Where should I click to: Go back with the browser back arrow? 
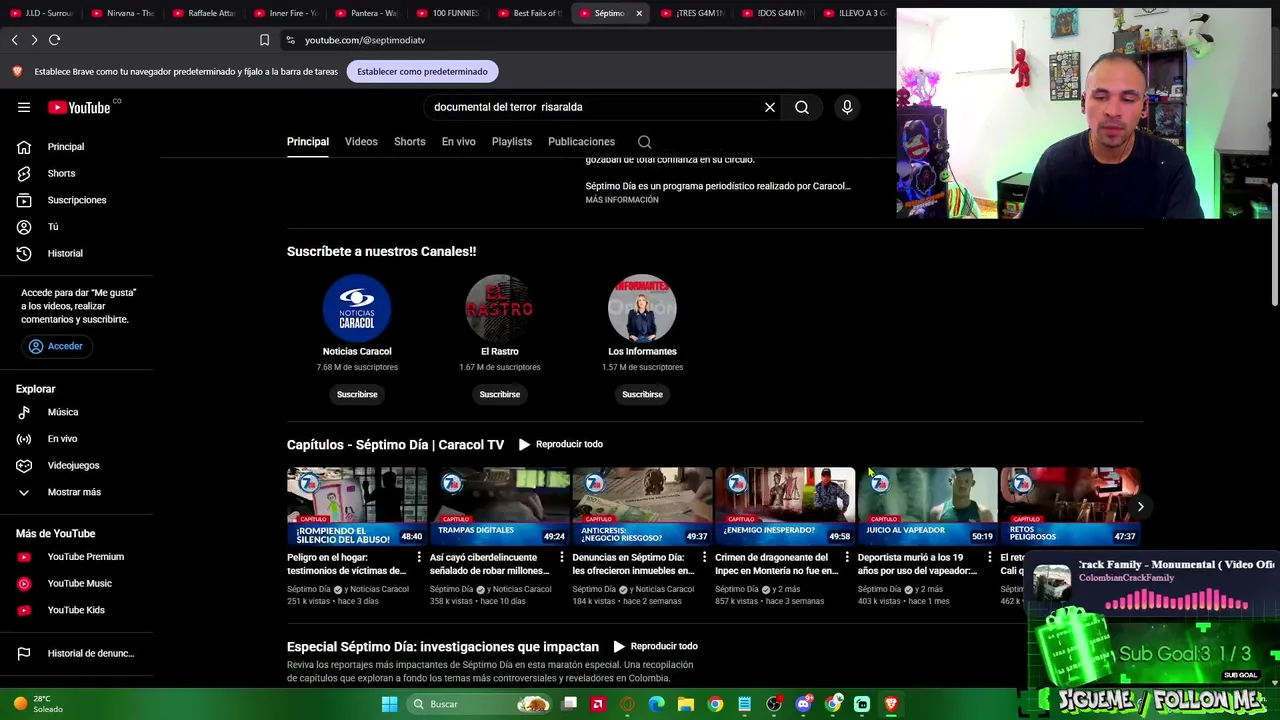pos(15,40)
